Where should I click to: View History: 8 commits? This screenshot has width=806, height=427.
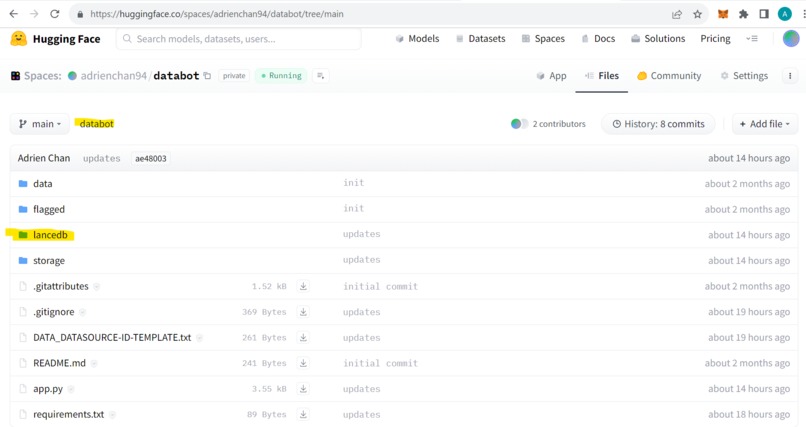[x=658, y=124]
